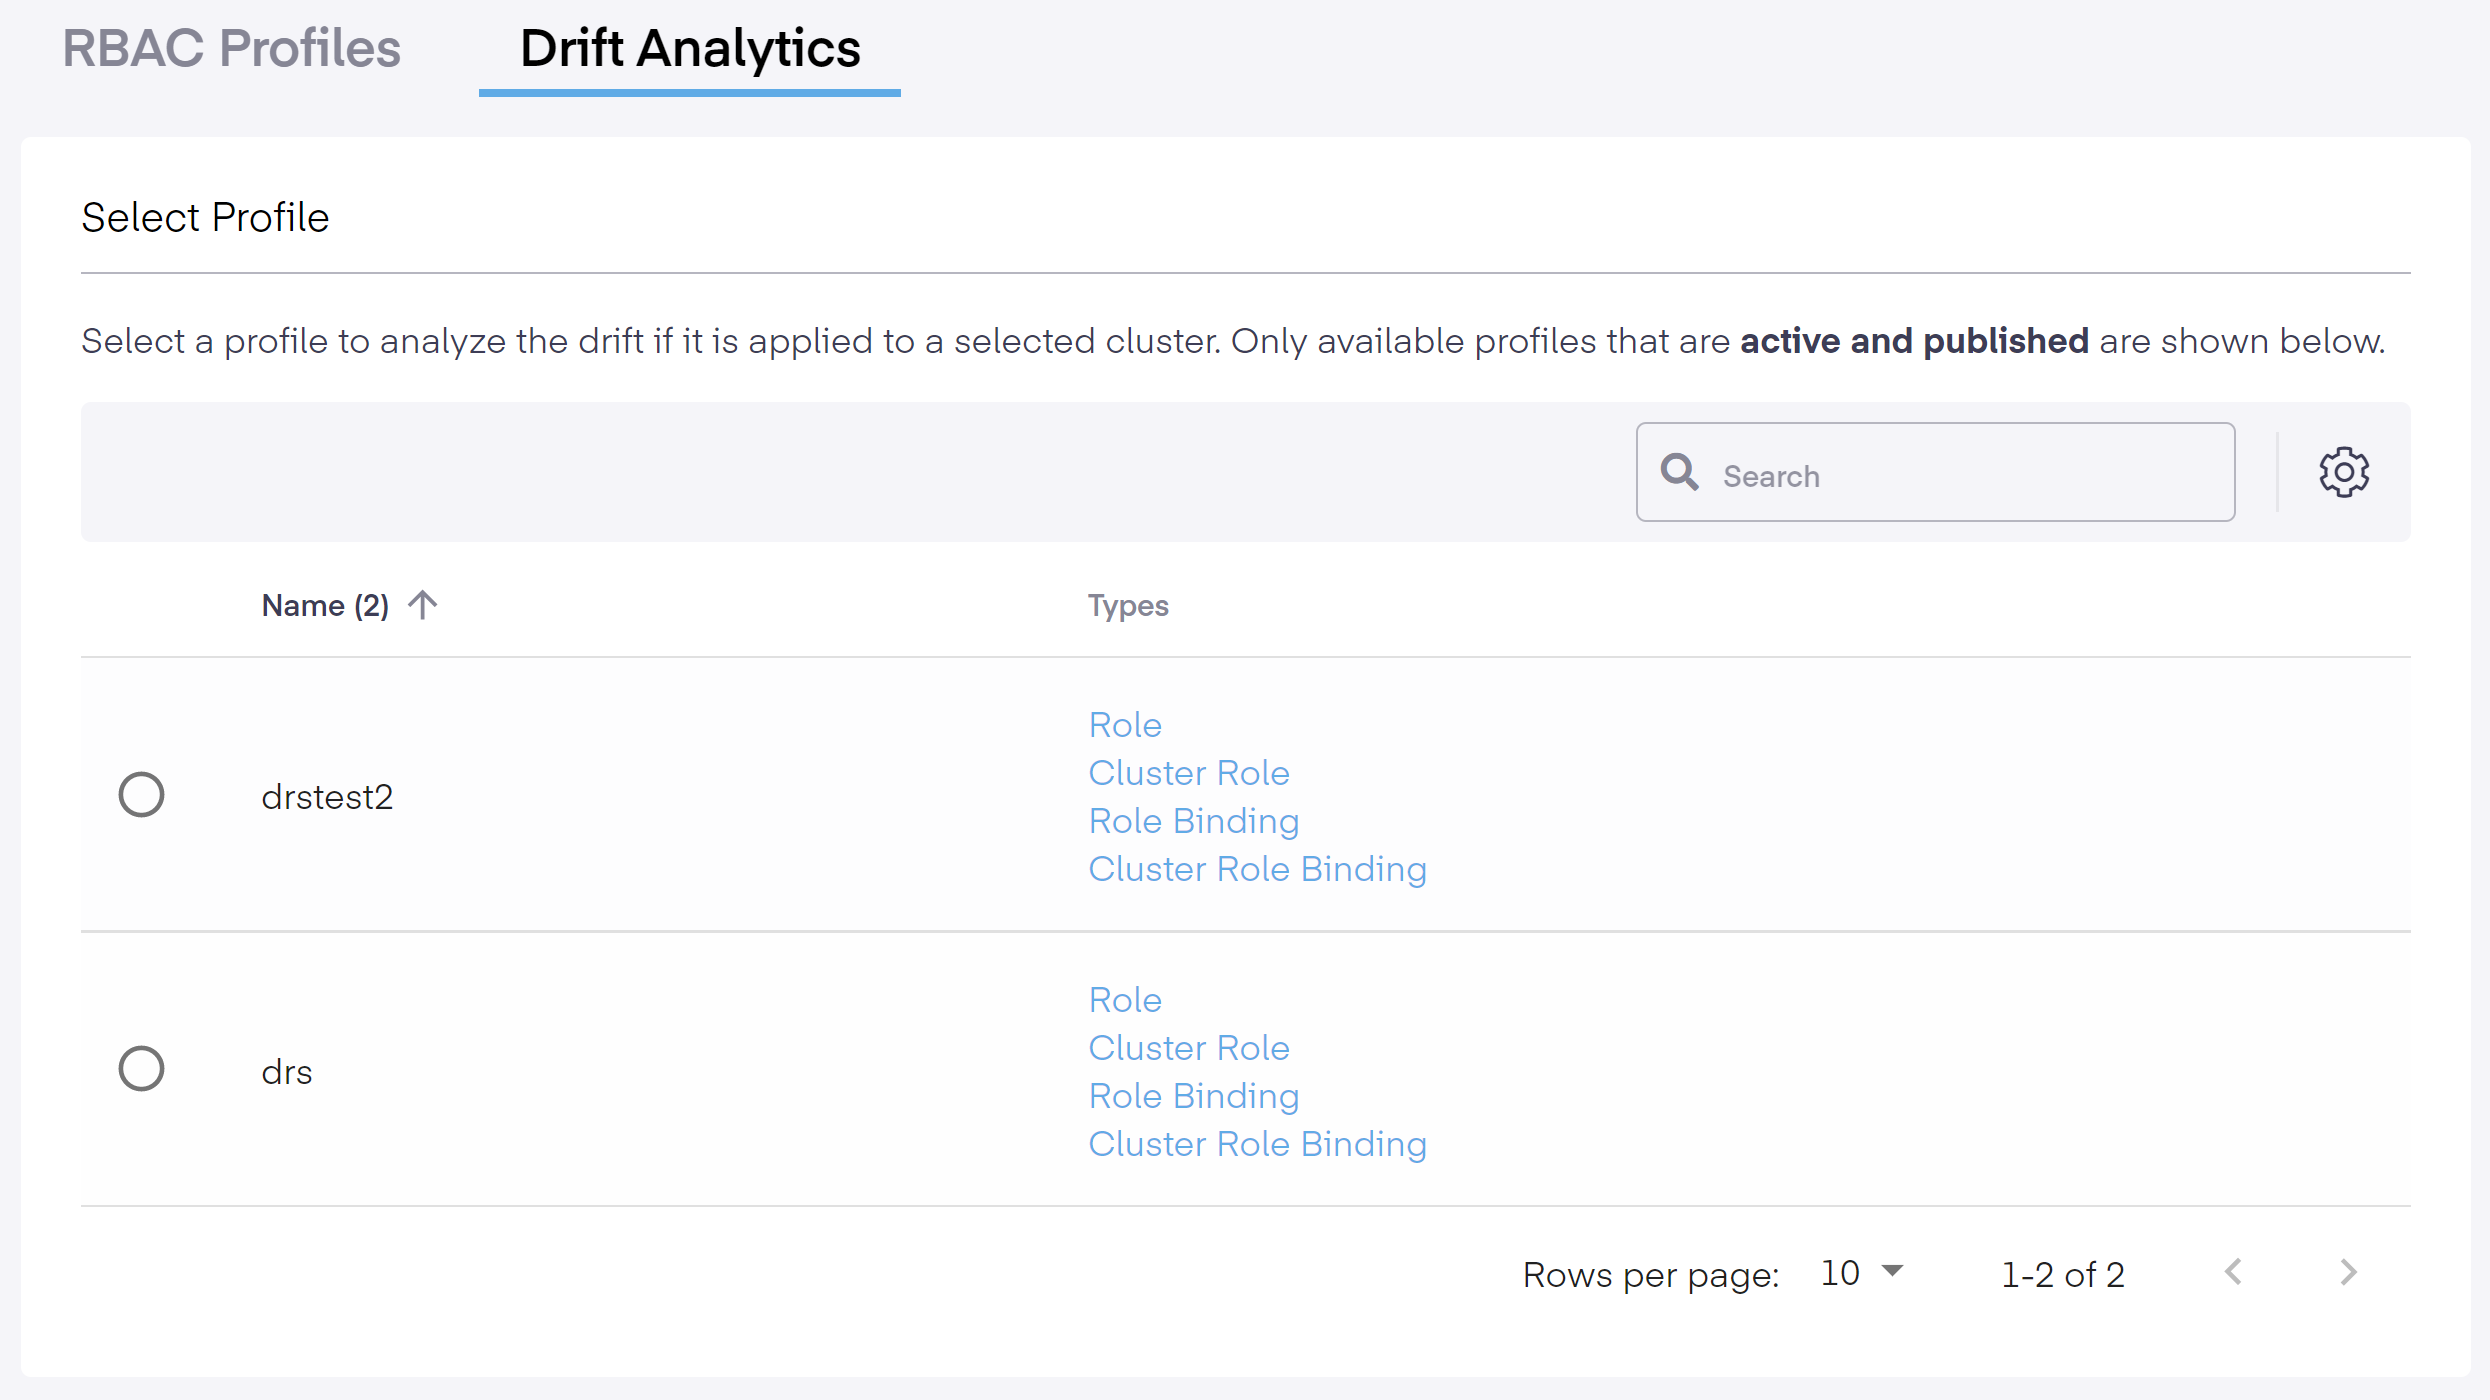The image size is (2490, 1400).
Task: Open the Role link for drstest2
Action: tap(1125, 725)
